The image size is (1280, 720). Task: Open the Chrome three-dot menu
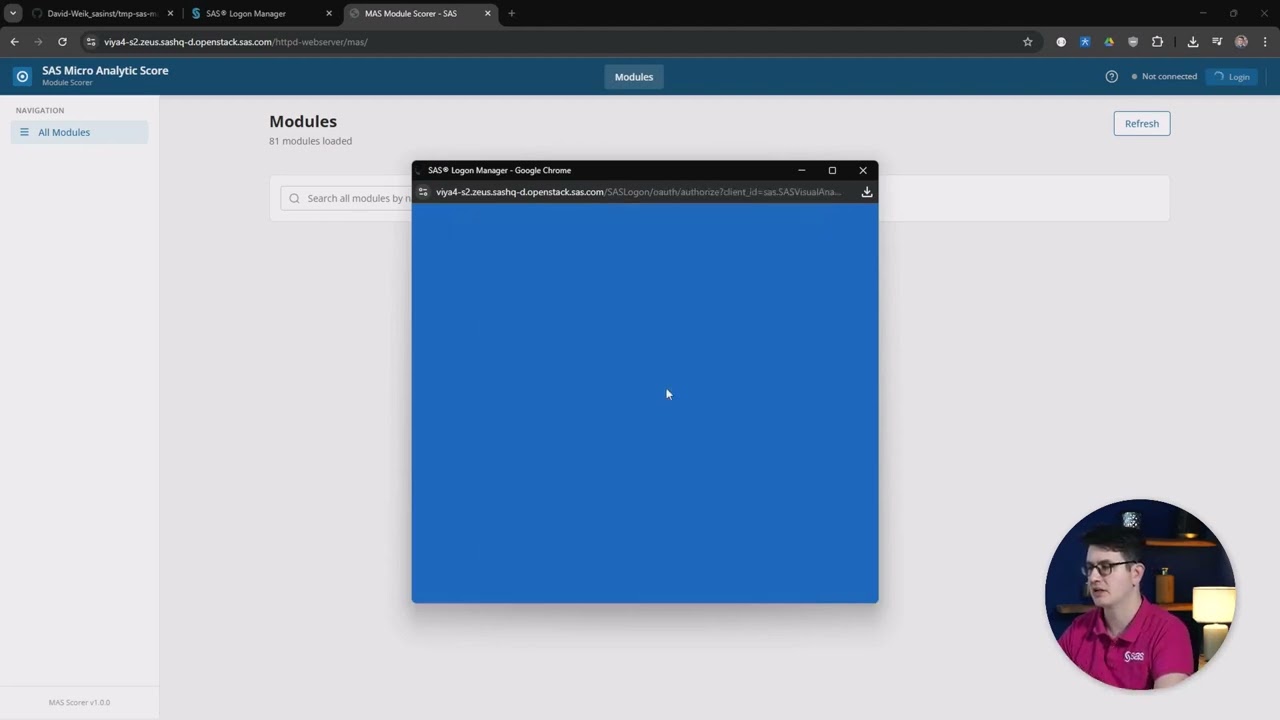[x=1265, y=42]
